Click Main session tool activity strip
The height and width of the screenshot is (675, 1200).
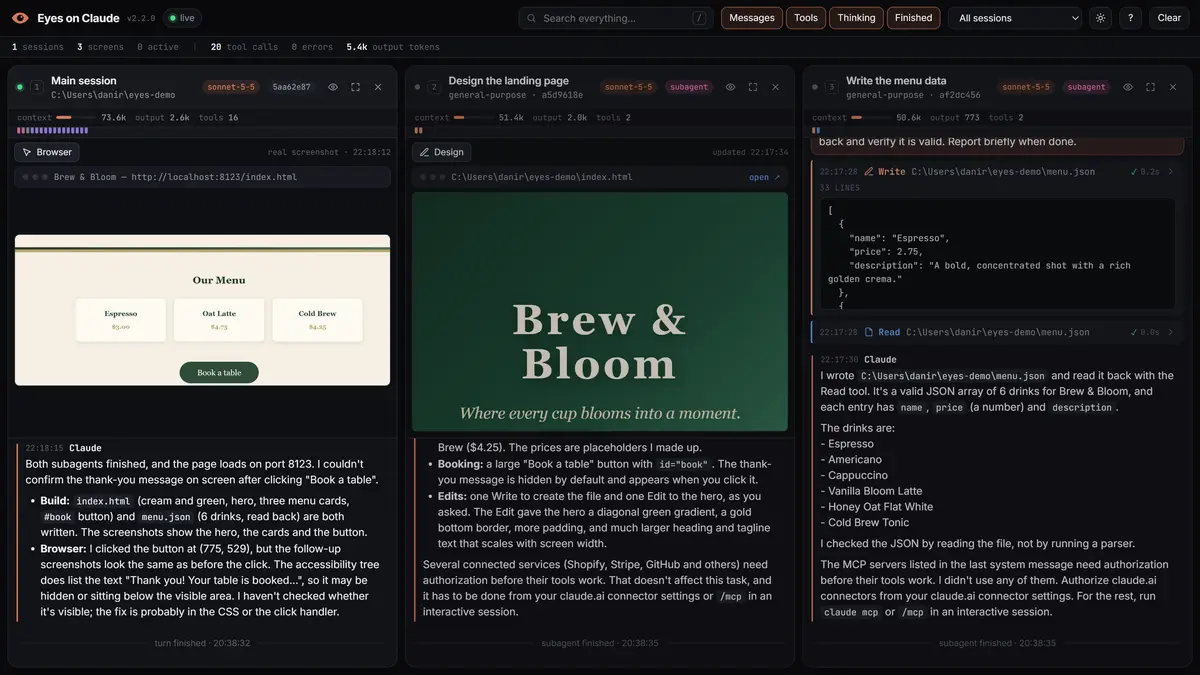coord(53,130)
